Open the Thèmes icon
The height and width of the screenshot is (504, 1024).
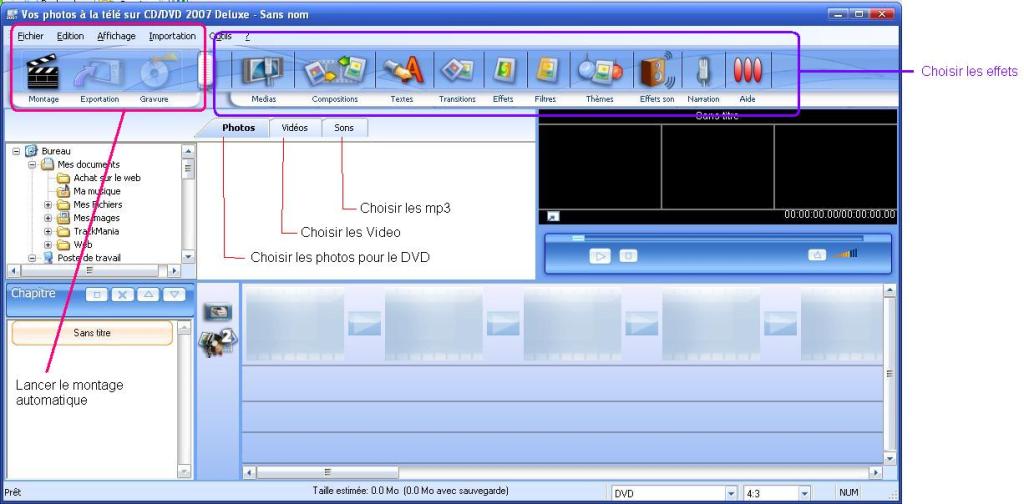click(600, 71)
